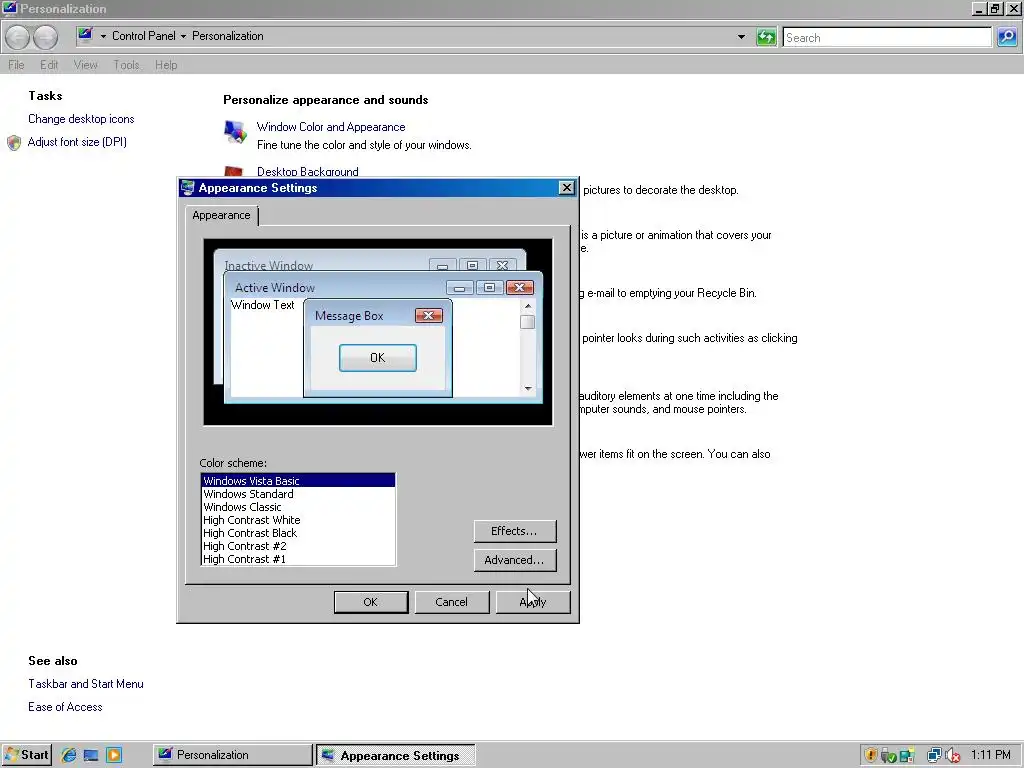
Task: Open Desktop Background link
Action: tap(308, 172)
